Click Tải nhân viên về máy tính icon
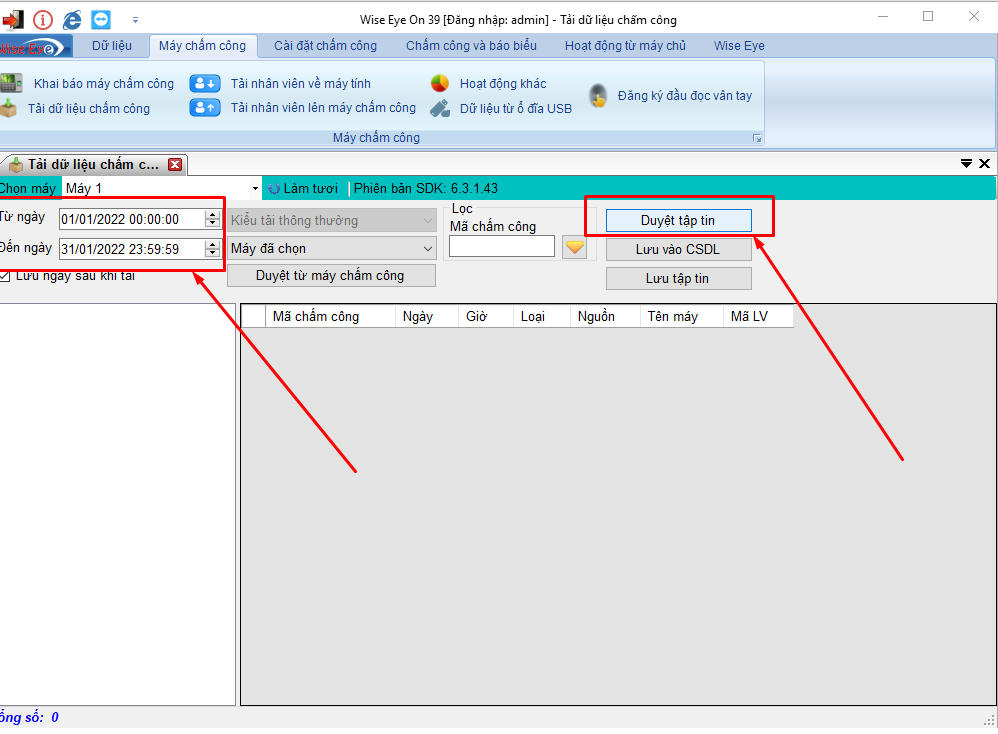The image size is (998, 734). click(205, 83)
